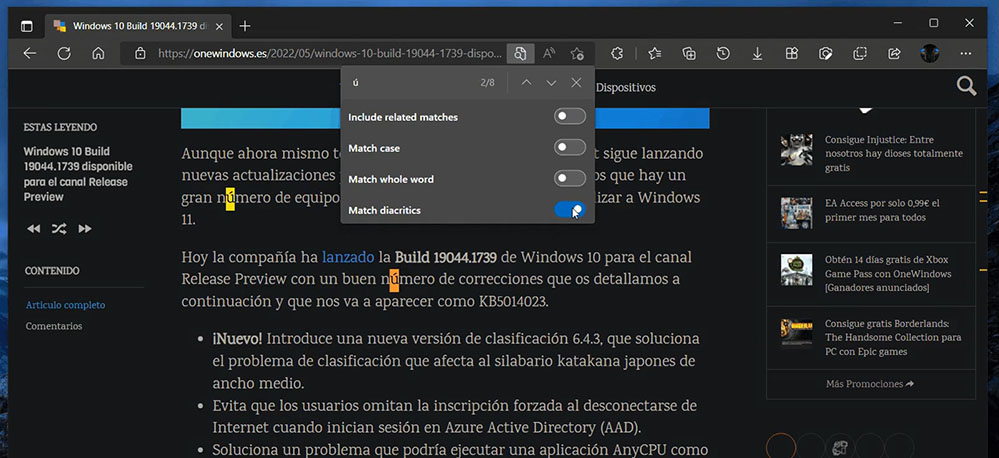Close the Windows 10 Build 19044.1739 tab

click(219, 26)
